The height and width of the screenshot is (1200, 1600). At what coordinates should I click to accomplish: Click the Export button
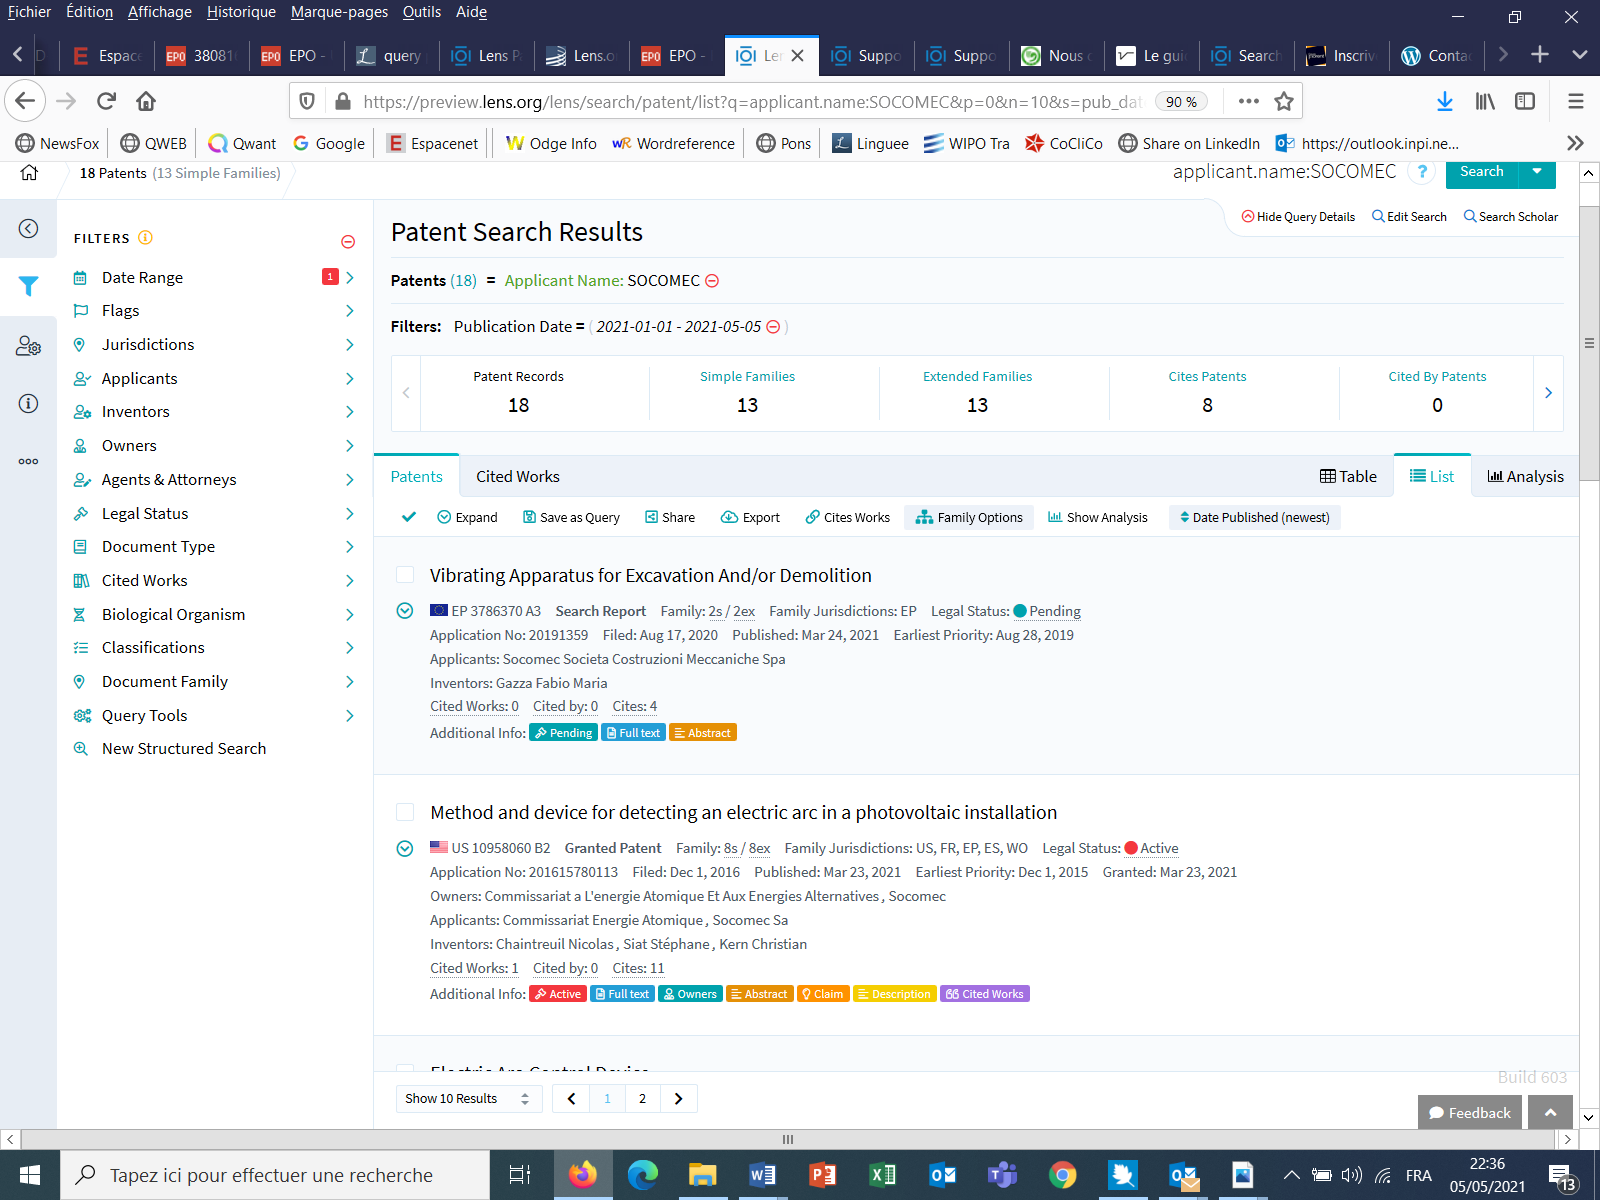pyautogui.click(x=750, y=517)
